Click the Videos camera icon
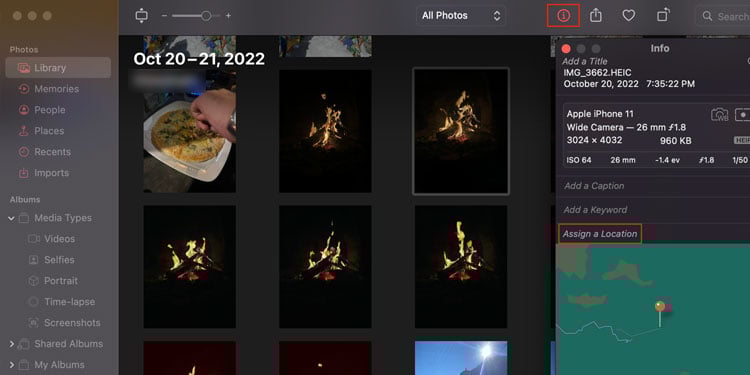This screenshot has width=750, height=375. click(x=33, y=239)
